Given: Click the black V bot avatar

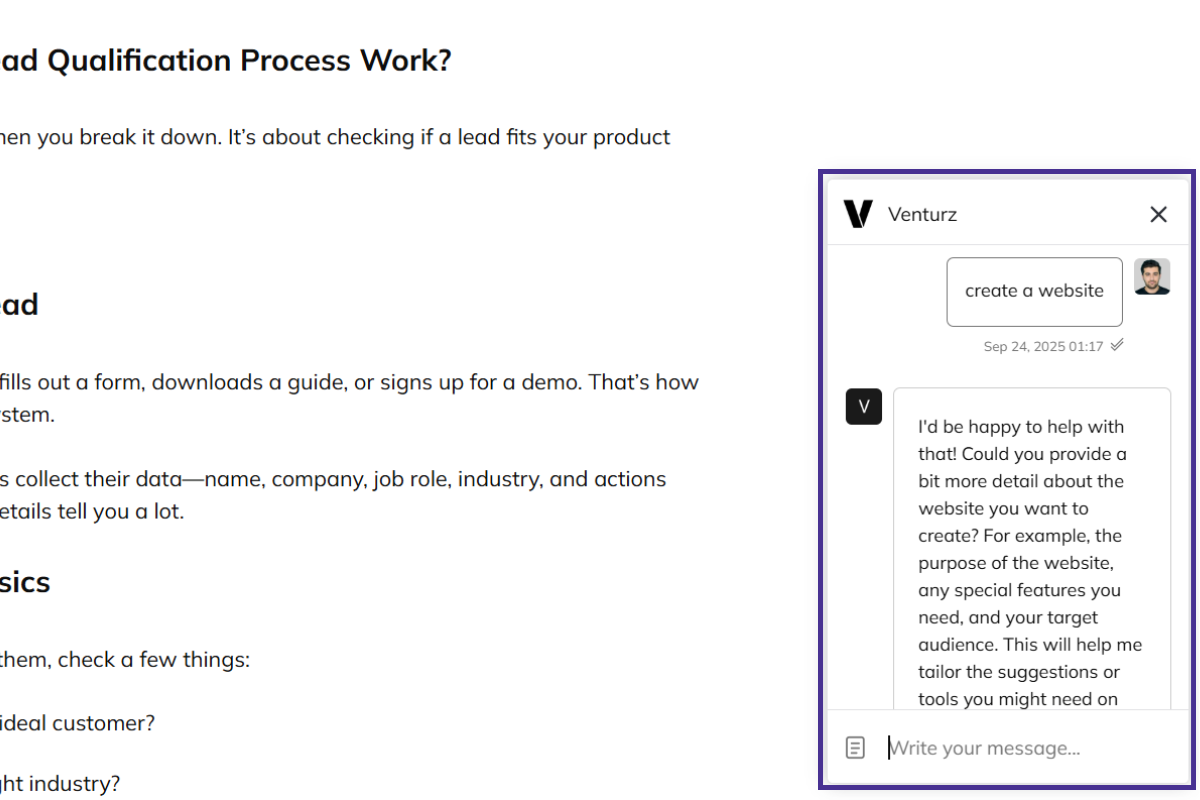Looking at the screenshot, I should point(864,406).
